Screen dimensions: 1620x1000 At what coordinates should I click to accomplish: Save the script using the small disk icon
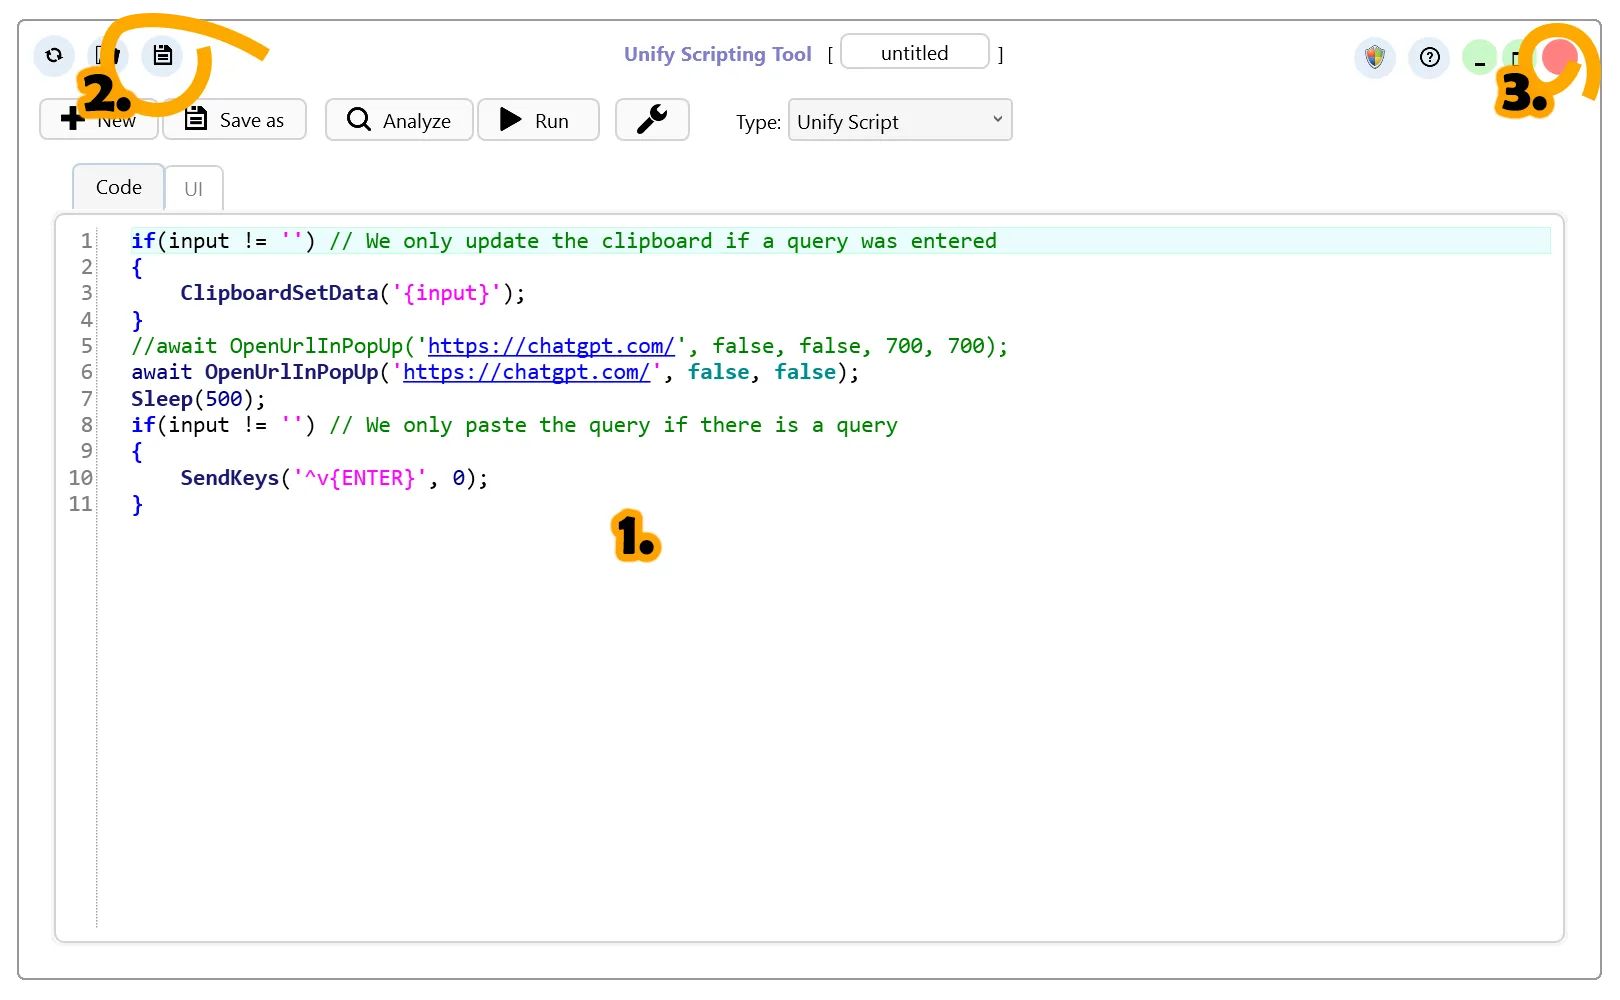point(162,55)
